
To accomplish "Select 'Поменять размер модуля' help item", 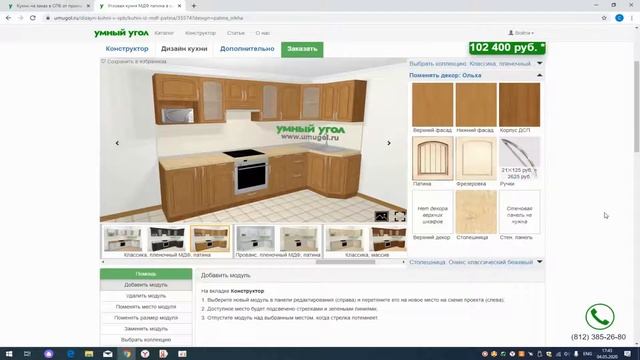I will click(x=146, y=318).
